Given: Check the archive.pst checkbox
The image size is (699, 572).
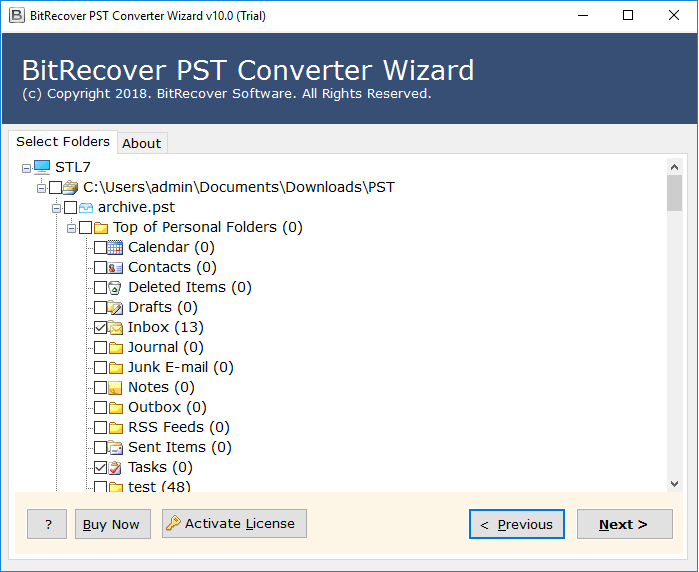Looking at the screenshot, I should (70, 207).
